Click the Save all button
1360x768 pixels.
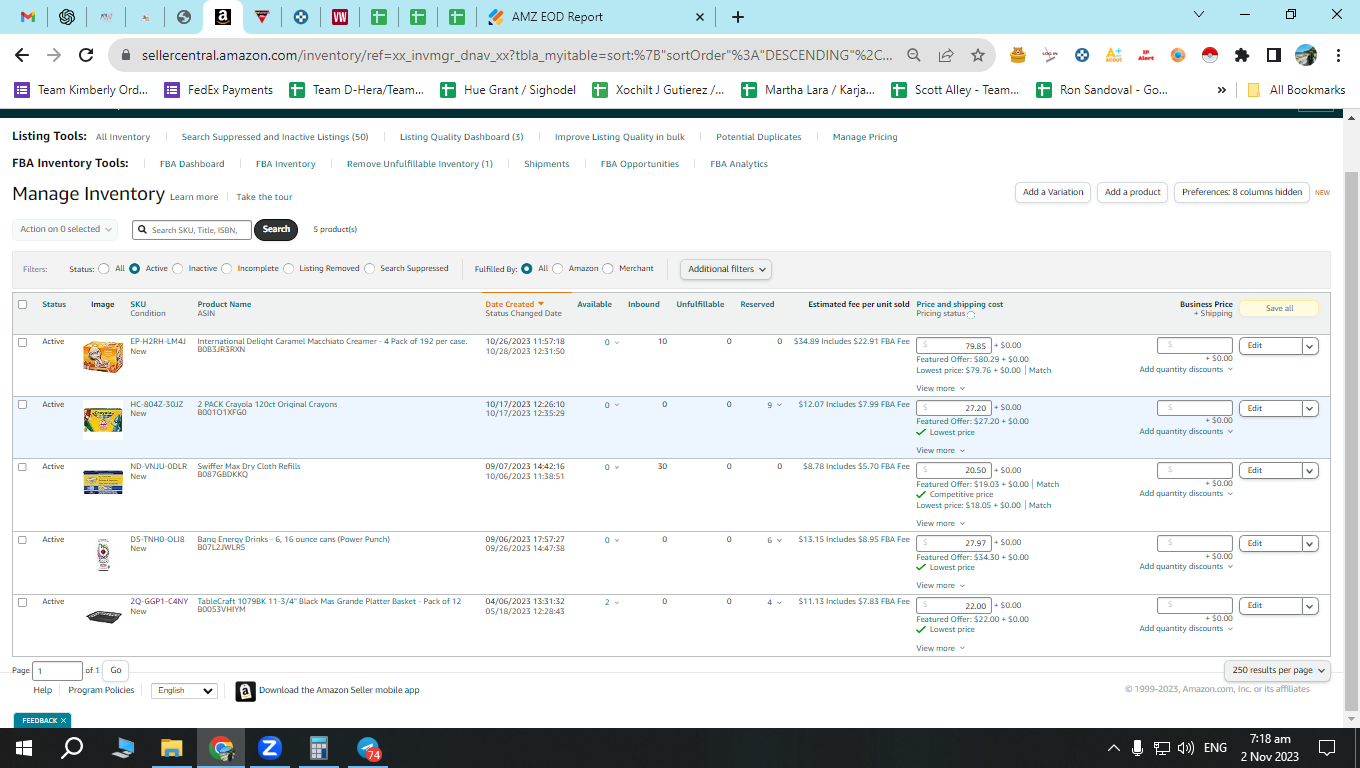[1279, 309]
